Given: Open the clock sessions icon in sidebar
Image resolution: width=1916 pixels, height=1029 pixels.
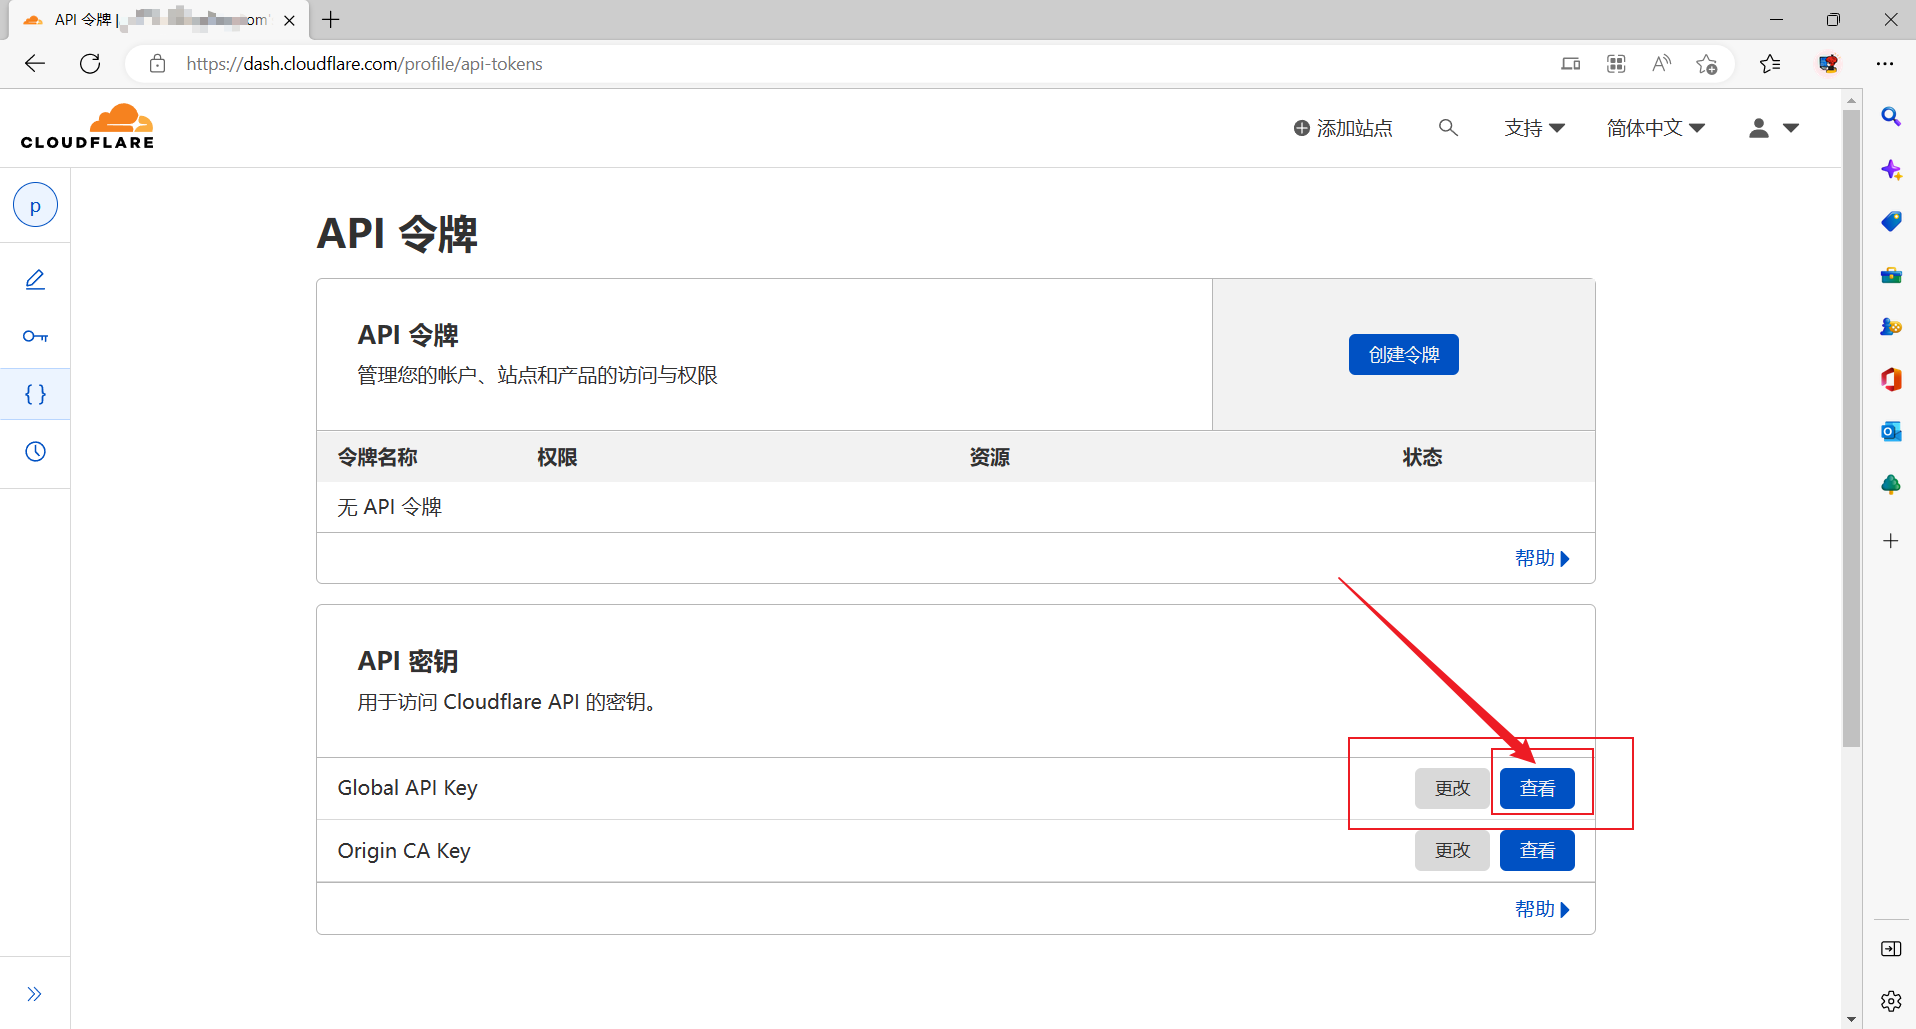Looking at the screenshot, I should coord(35,452).
